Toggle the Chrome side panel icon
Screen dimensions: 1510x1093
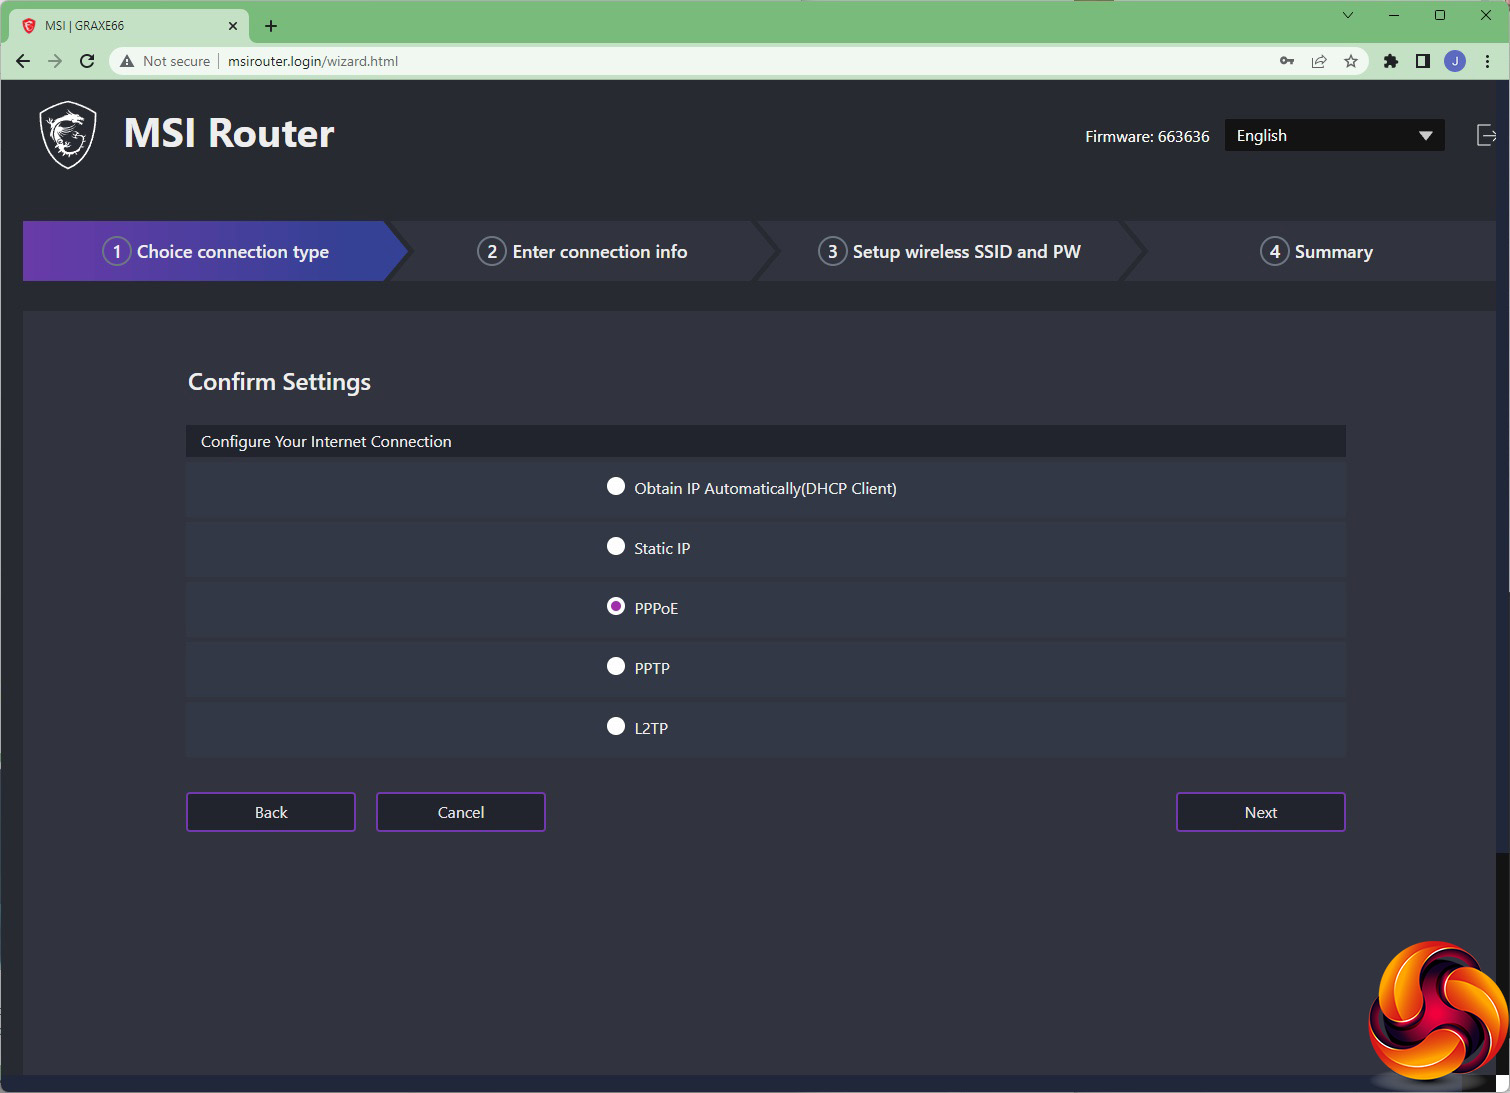point(1423,61)
